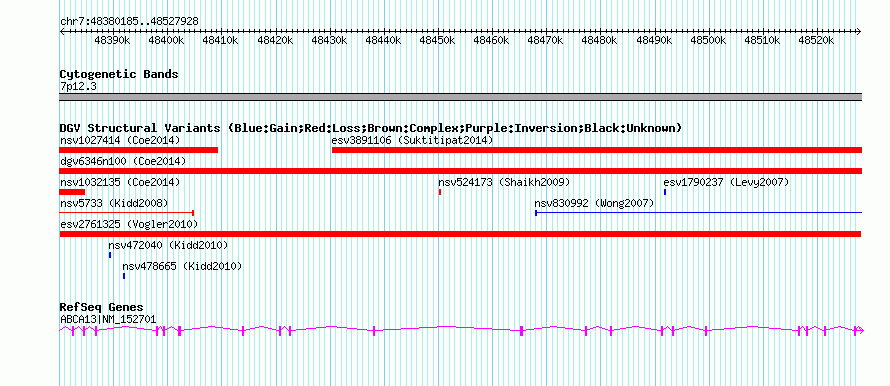Click the gray 7p12.3 cytoband bar

(460, 97)
